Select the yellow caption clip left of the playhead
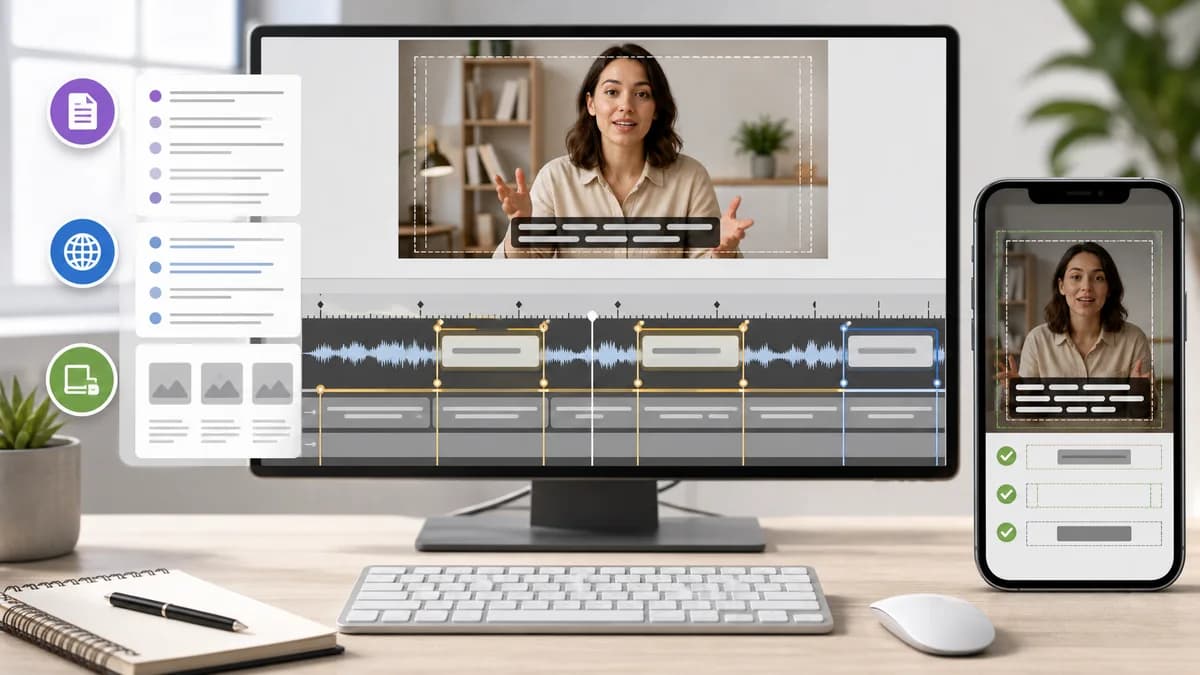The image size is (1200, 675). pos(490,351)
